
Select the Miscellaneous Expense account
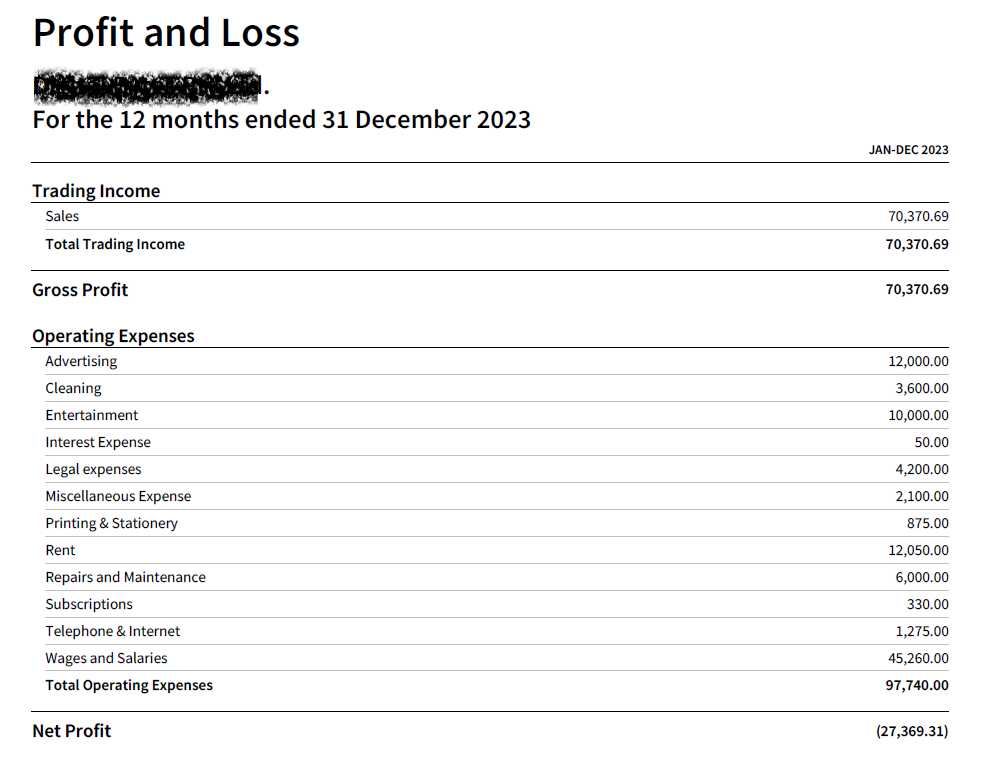[118, 496]
